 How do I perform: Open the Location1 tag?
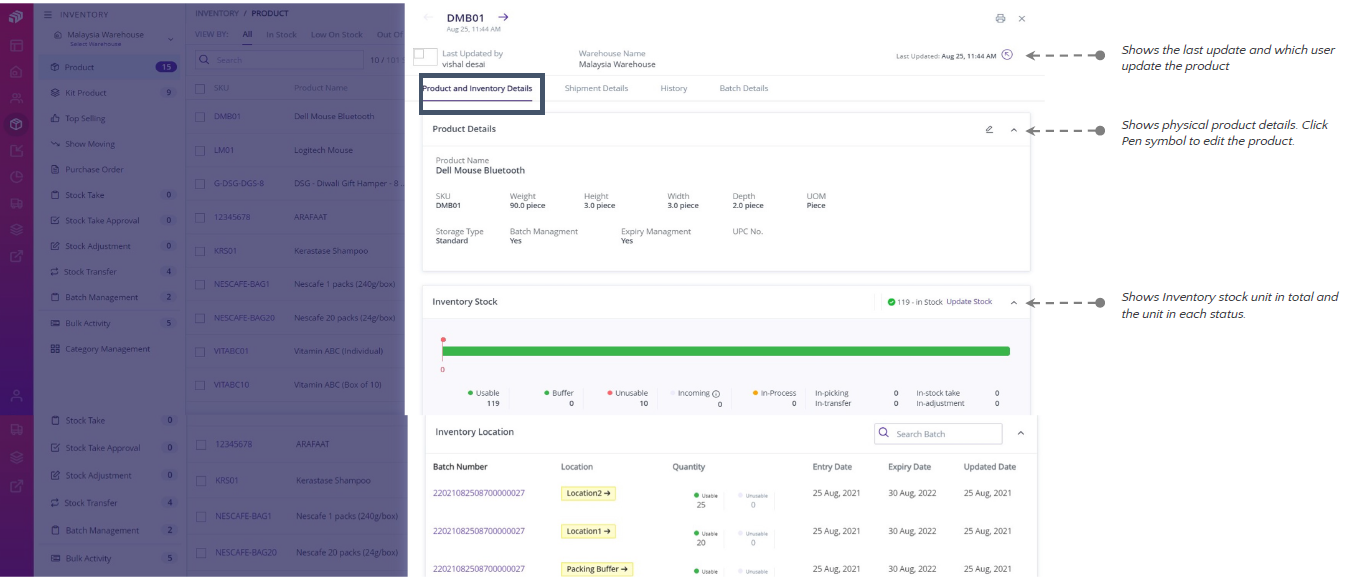point(588,531)
